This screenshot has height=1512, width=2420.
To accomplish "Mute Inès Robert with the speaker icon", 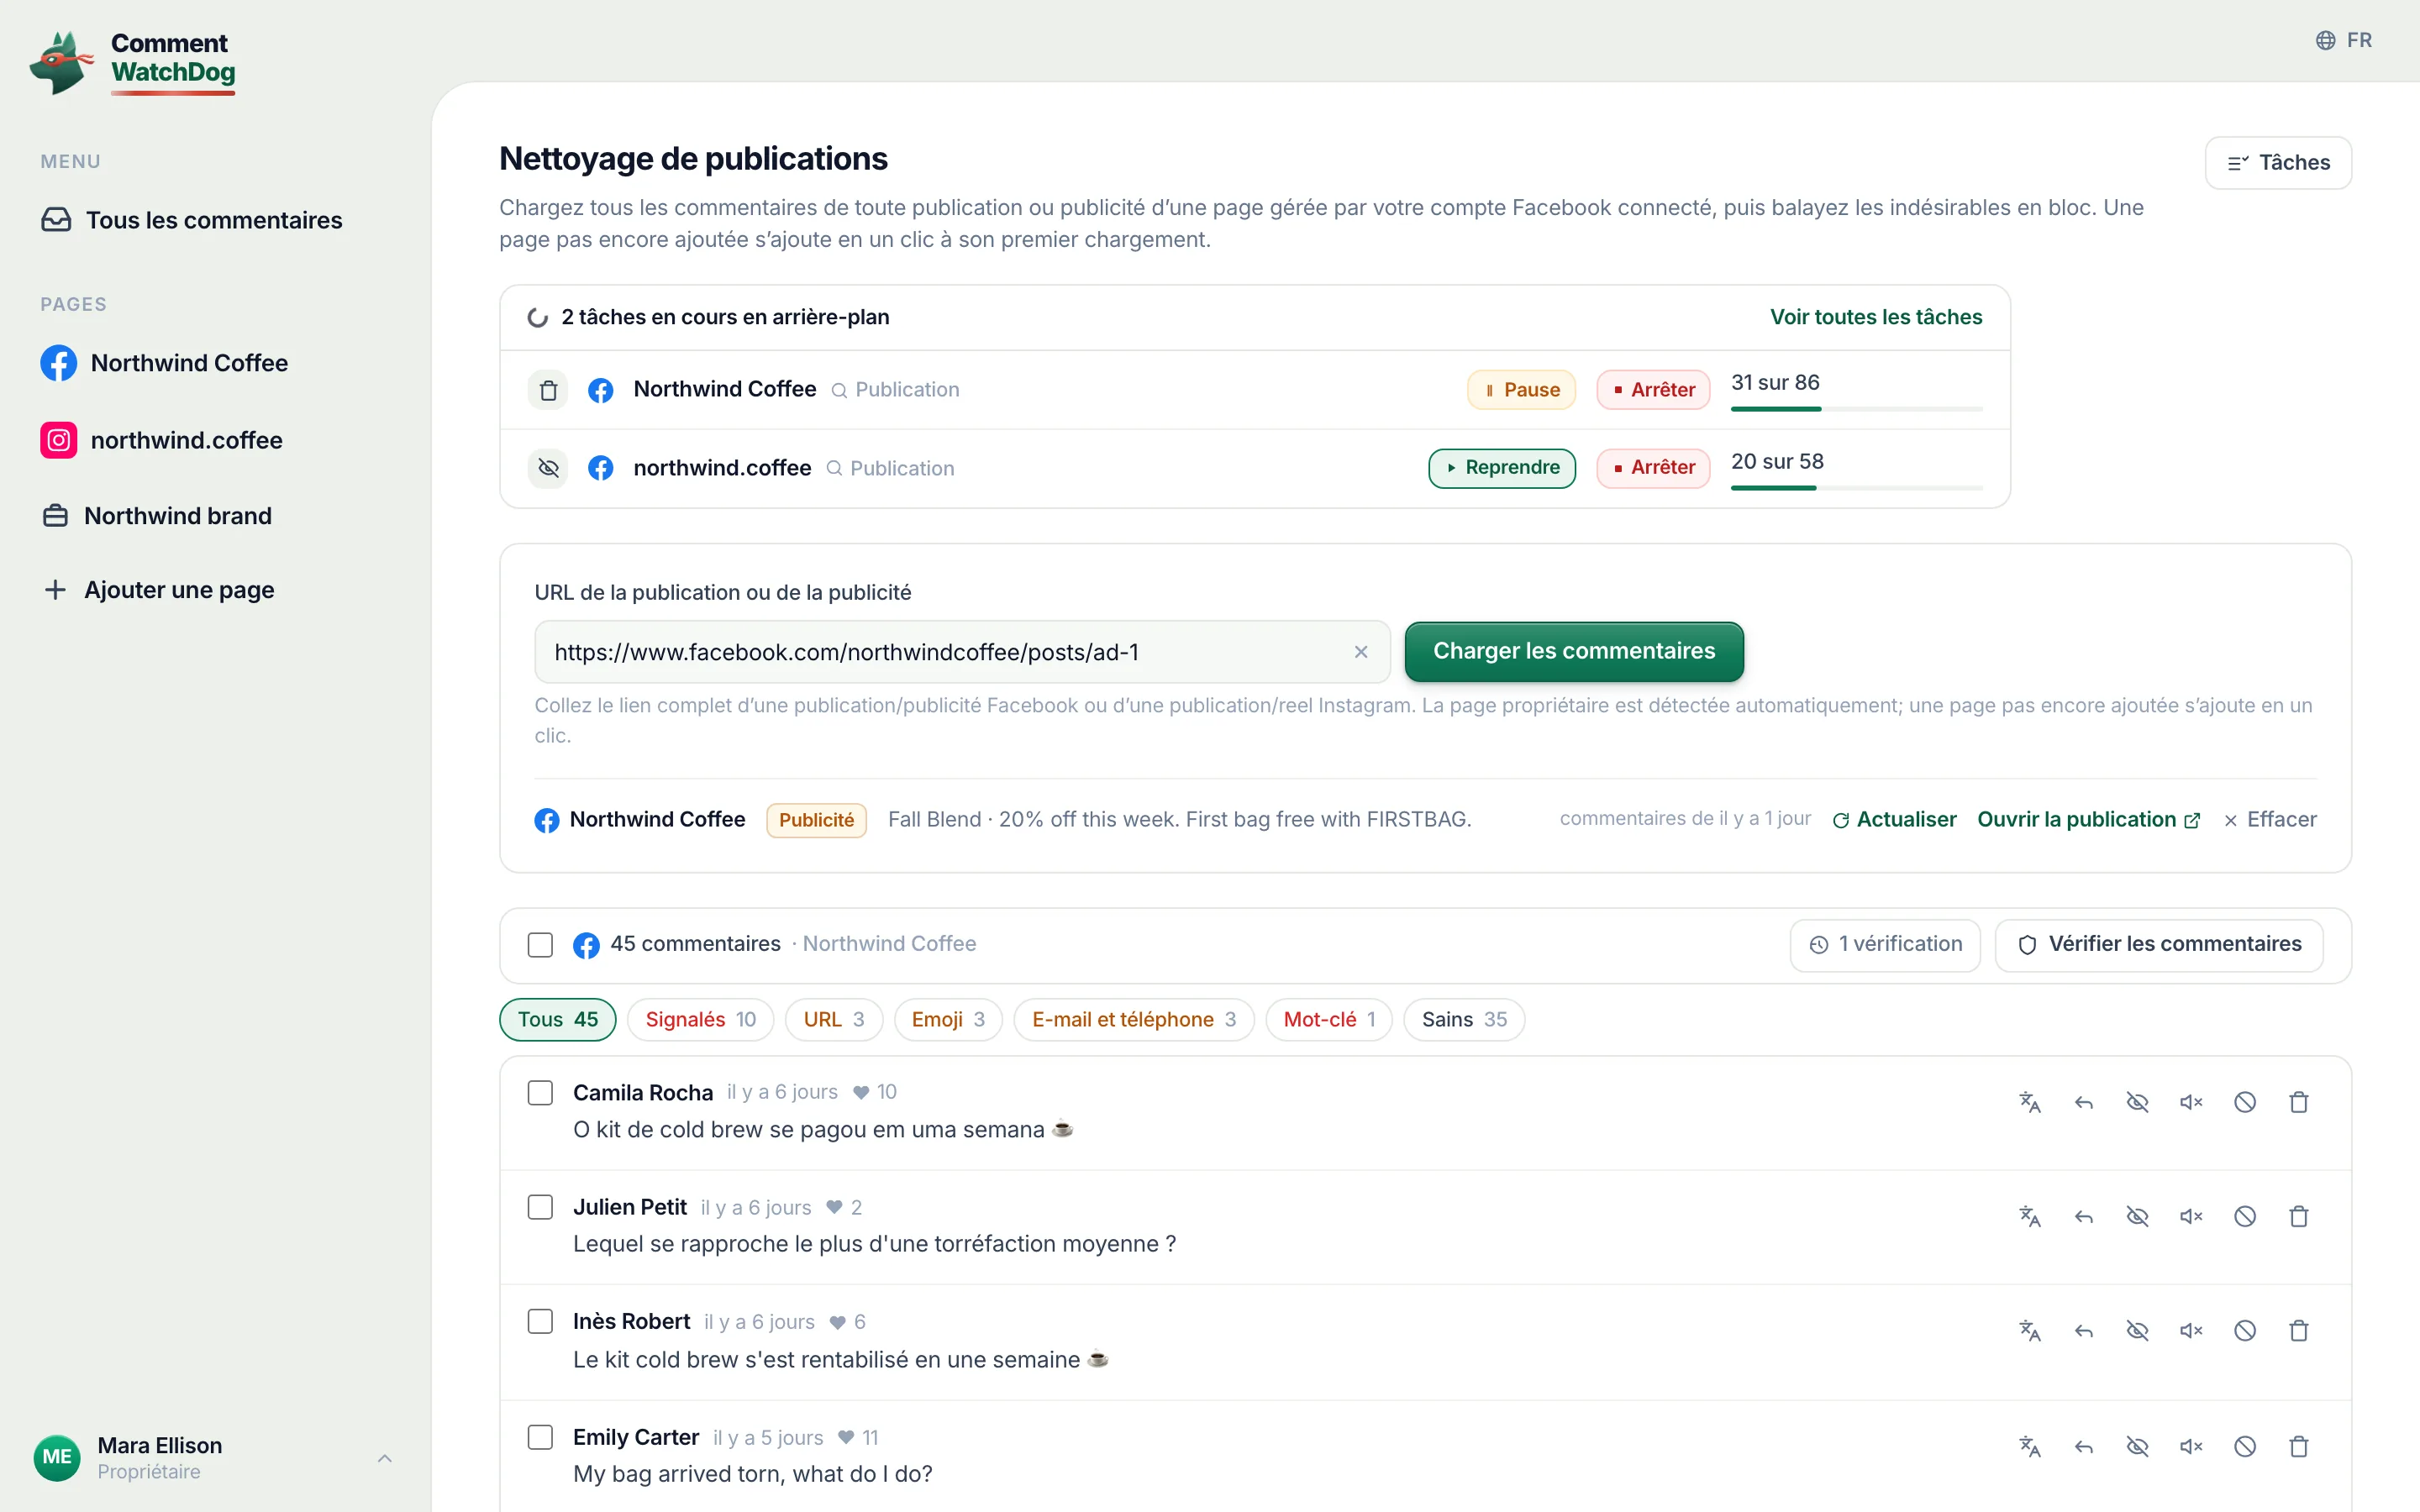I will pyautogui.click(x=2191, y=1331).
